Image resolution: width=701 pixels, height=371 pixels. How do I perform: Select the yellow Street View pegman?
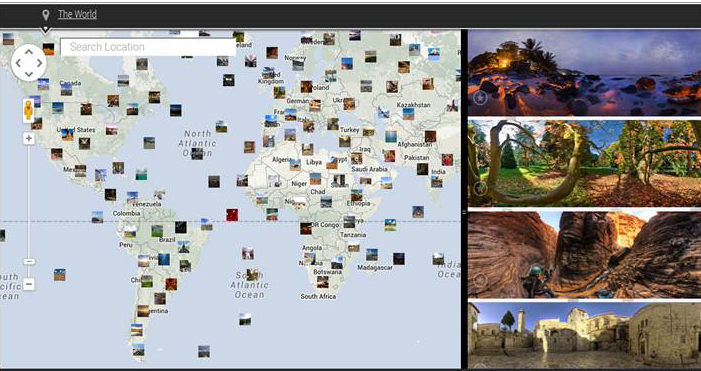(29, 111)
